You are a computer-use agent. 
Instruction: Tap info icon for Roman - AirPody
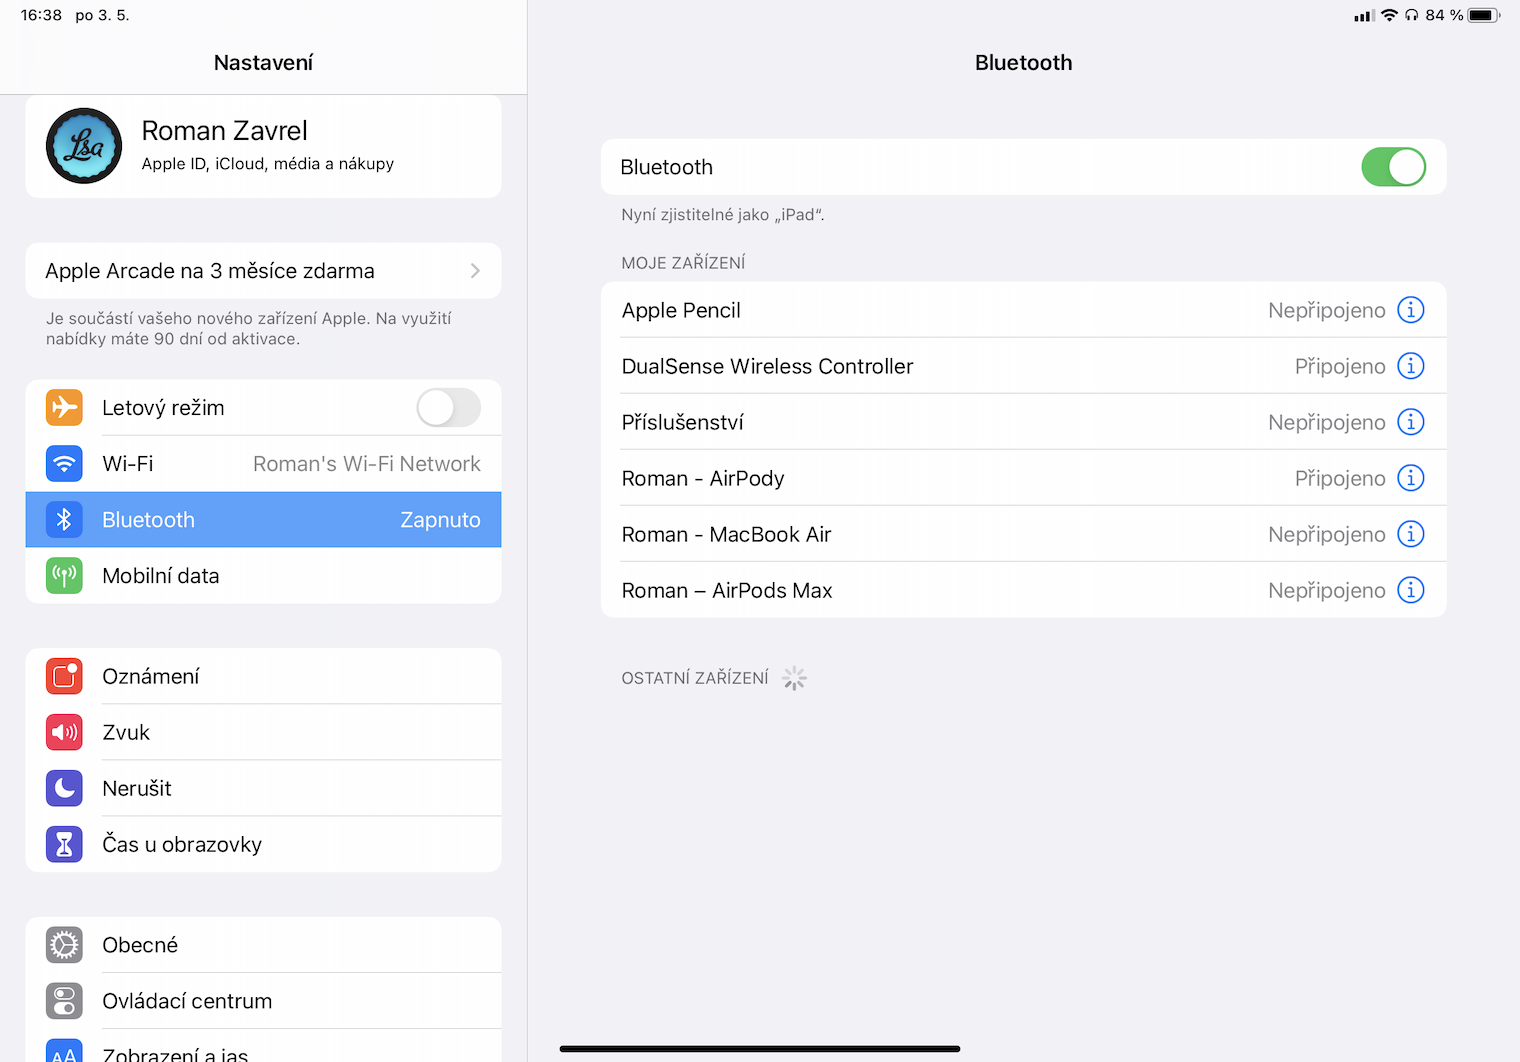pyautogui.click(x=1410, y=478)
